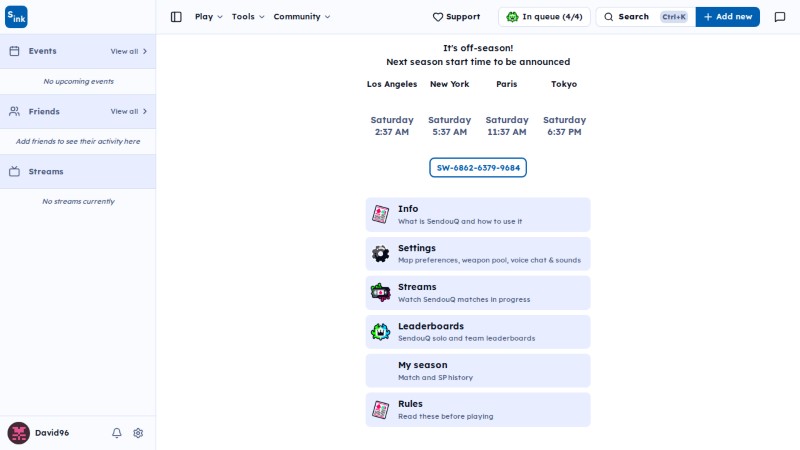
Task: Open the chat bubble icon
Action: pos(780,17)
